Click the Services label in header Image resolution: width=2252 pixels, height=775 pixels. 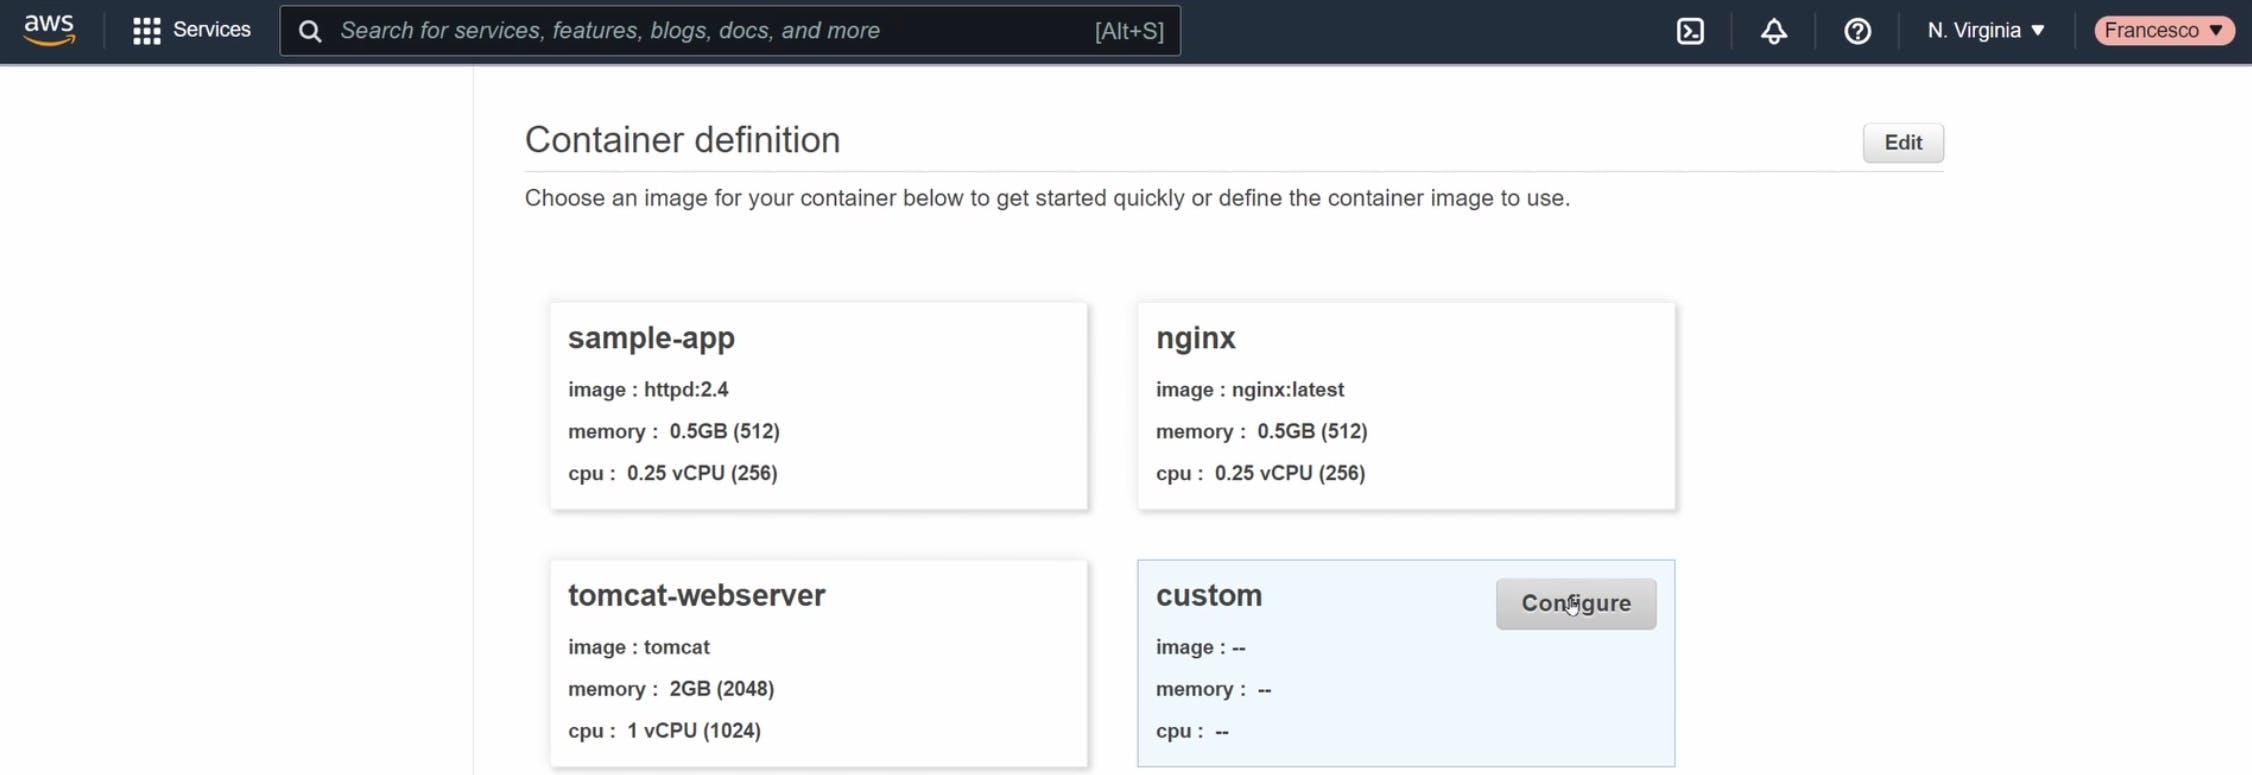pos(212,31)
